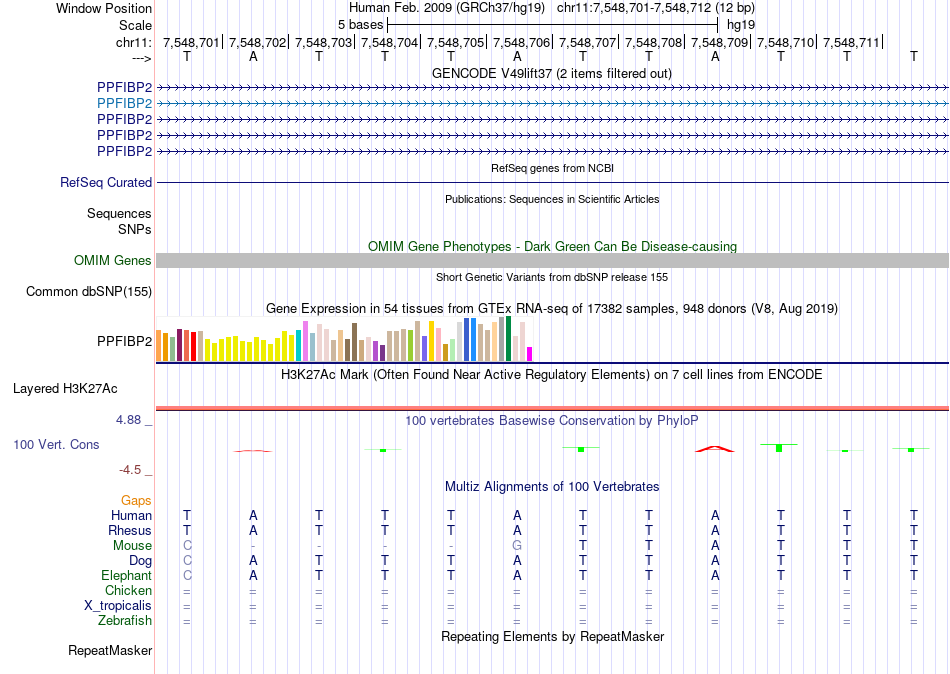
Task: Click the OMIM Gene Phenotypes track title
Action: point(552,246)
